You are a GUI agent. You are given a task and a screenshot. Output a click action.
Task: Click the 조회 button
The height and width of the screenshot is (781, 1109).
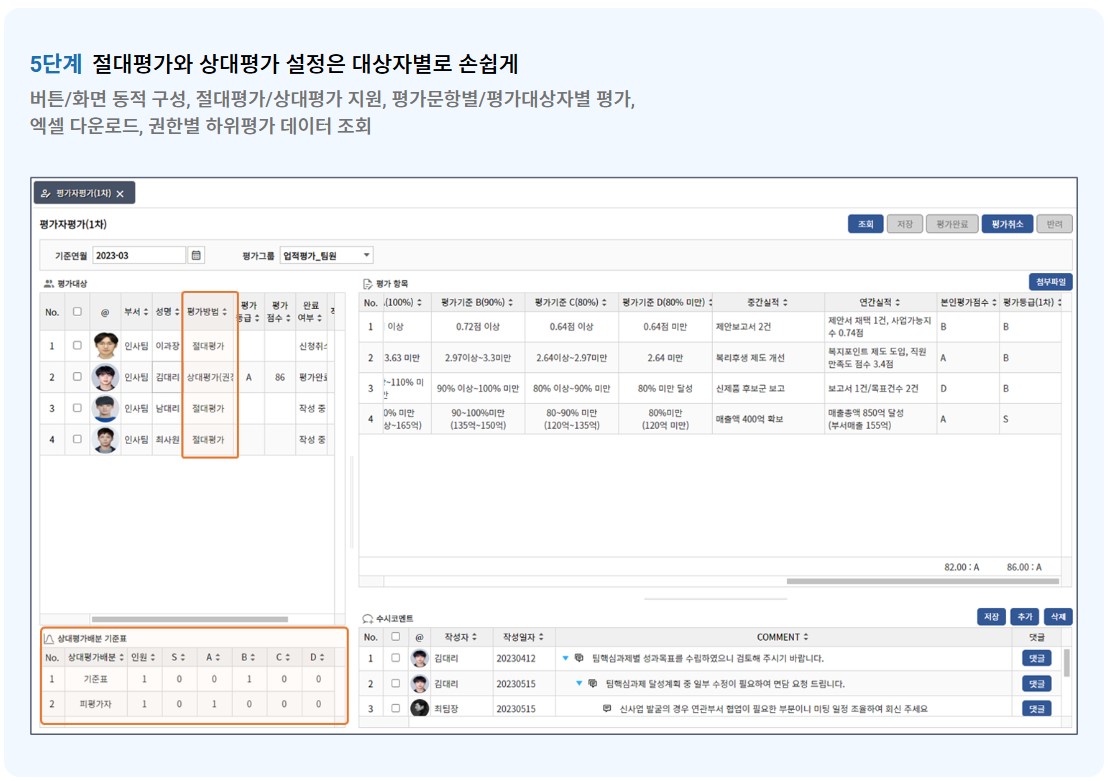[x=866, y=224]
